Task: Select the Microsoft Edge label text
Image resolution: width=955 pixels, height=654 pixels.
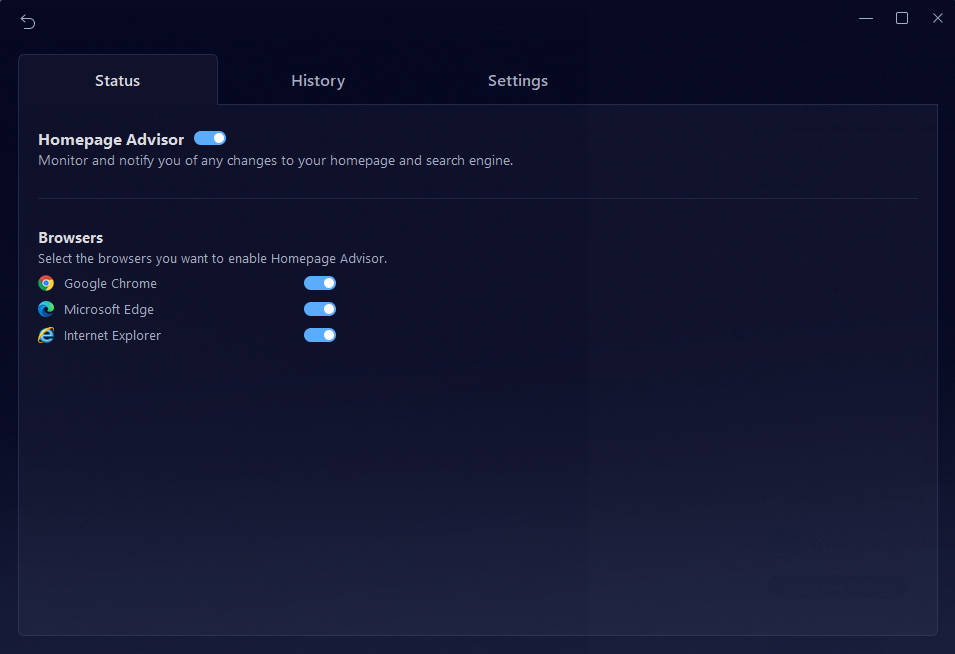Action: [108, 309]
